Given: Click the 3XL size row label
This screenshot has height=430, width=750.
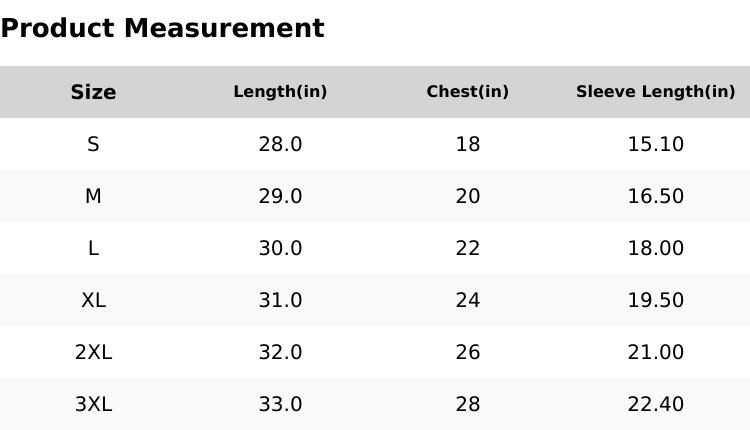Looking at the screenshot, I should 93,404.
